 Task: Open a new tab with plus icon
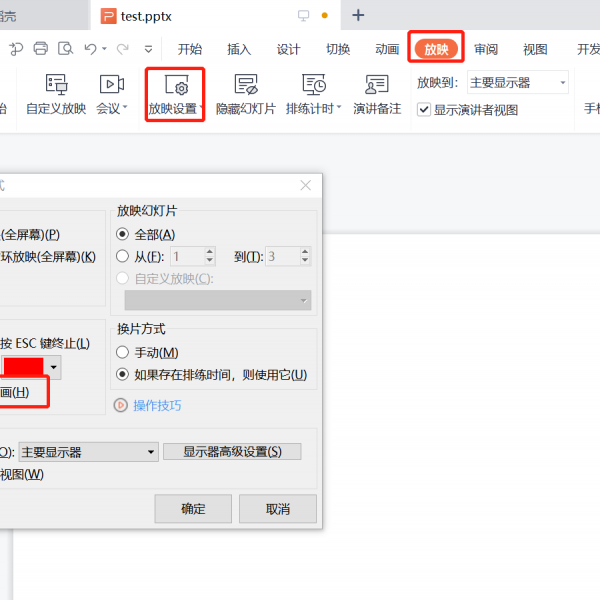coord(358,15)
